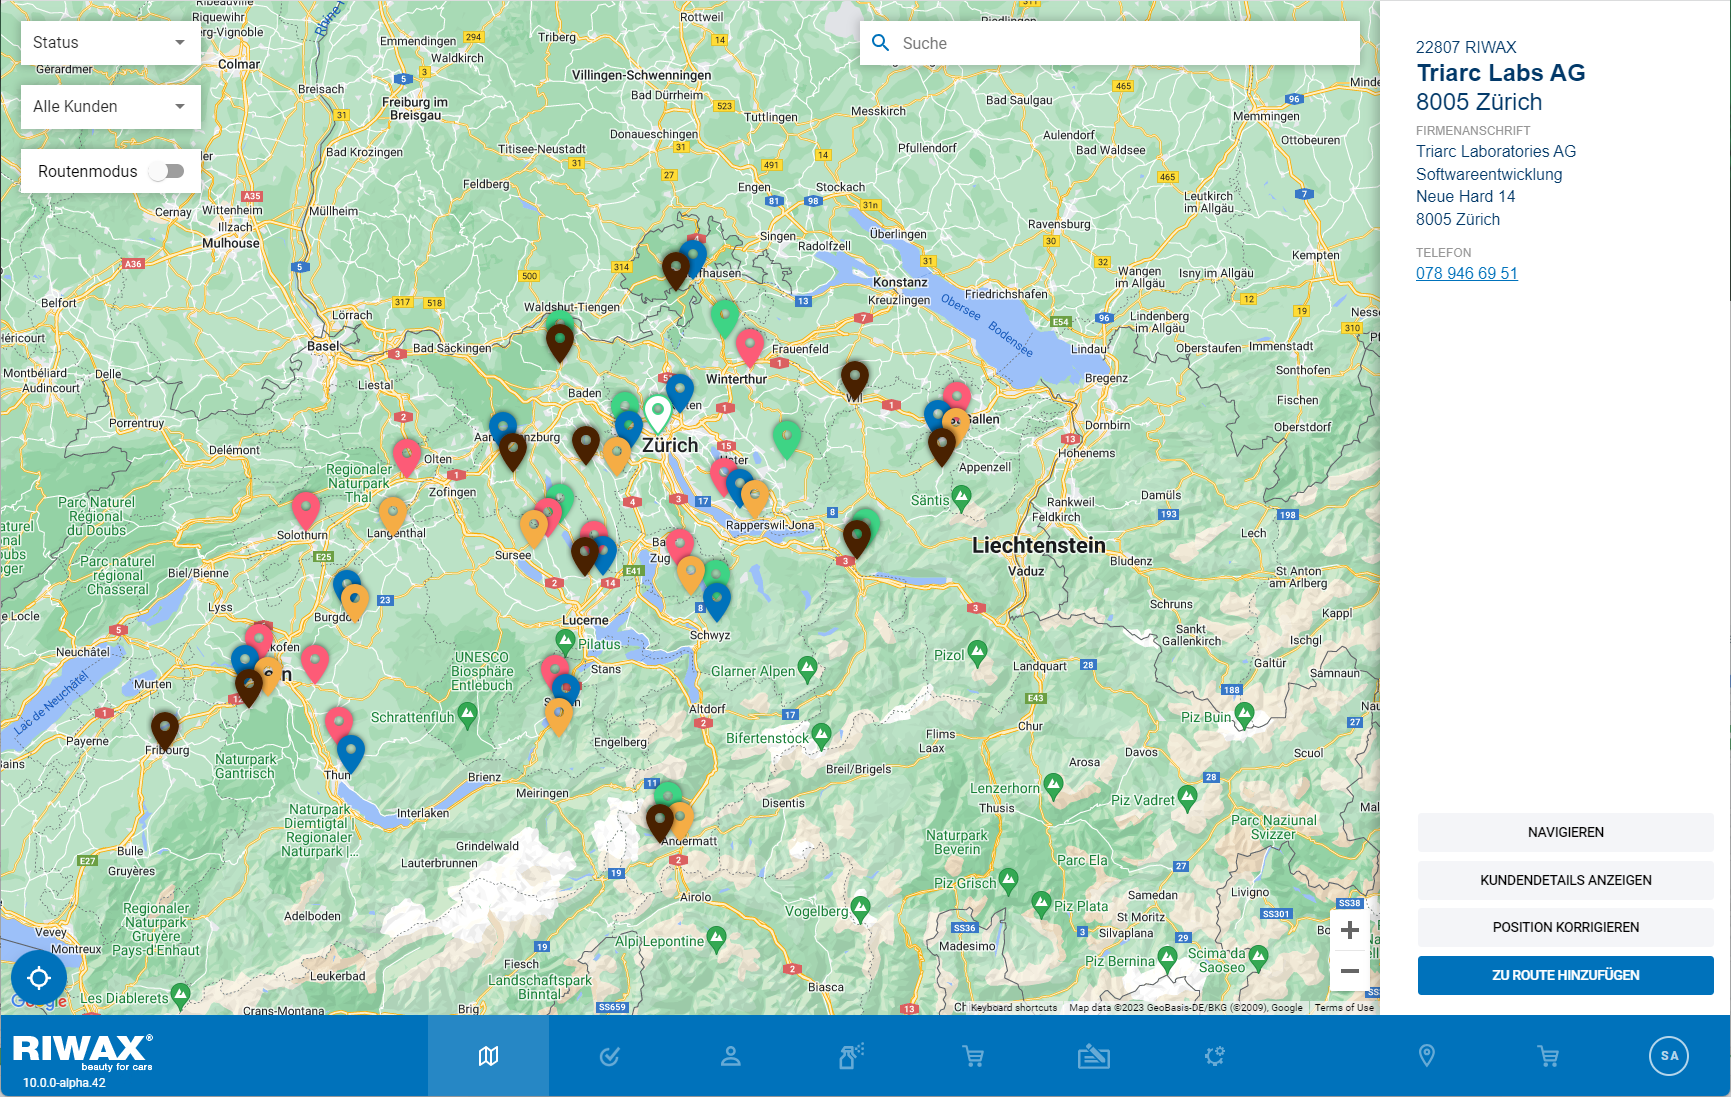The width and height of the screenshot is (1731, 1097).
Task: Expand the Alle Kunden dropdown
Action: 109,106
